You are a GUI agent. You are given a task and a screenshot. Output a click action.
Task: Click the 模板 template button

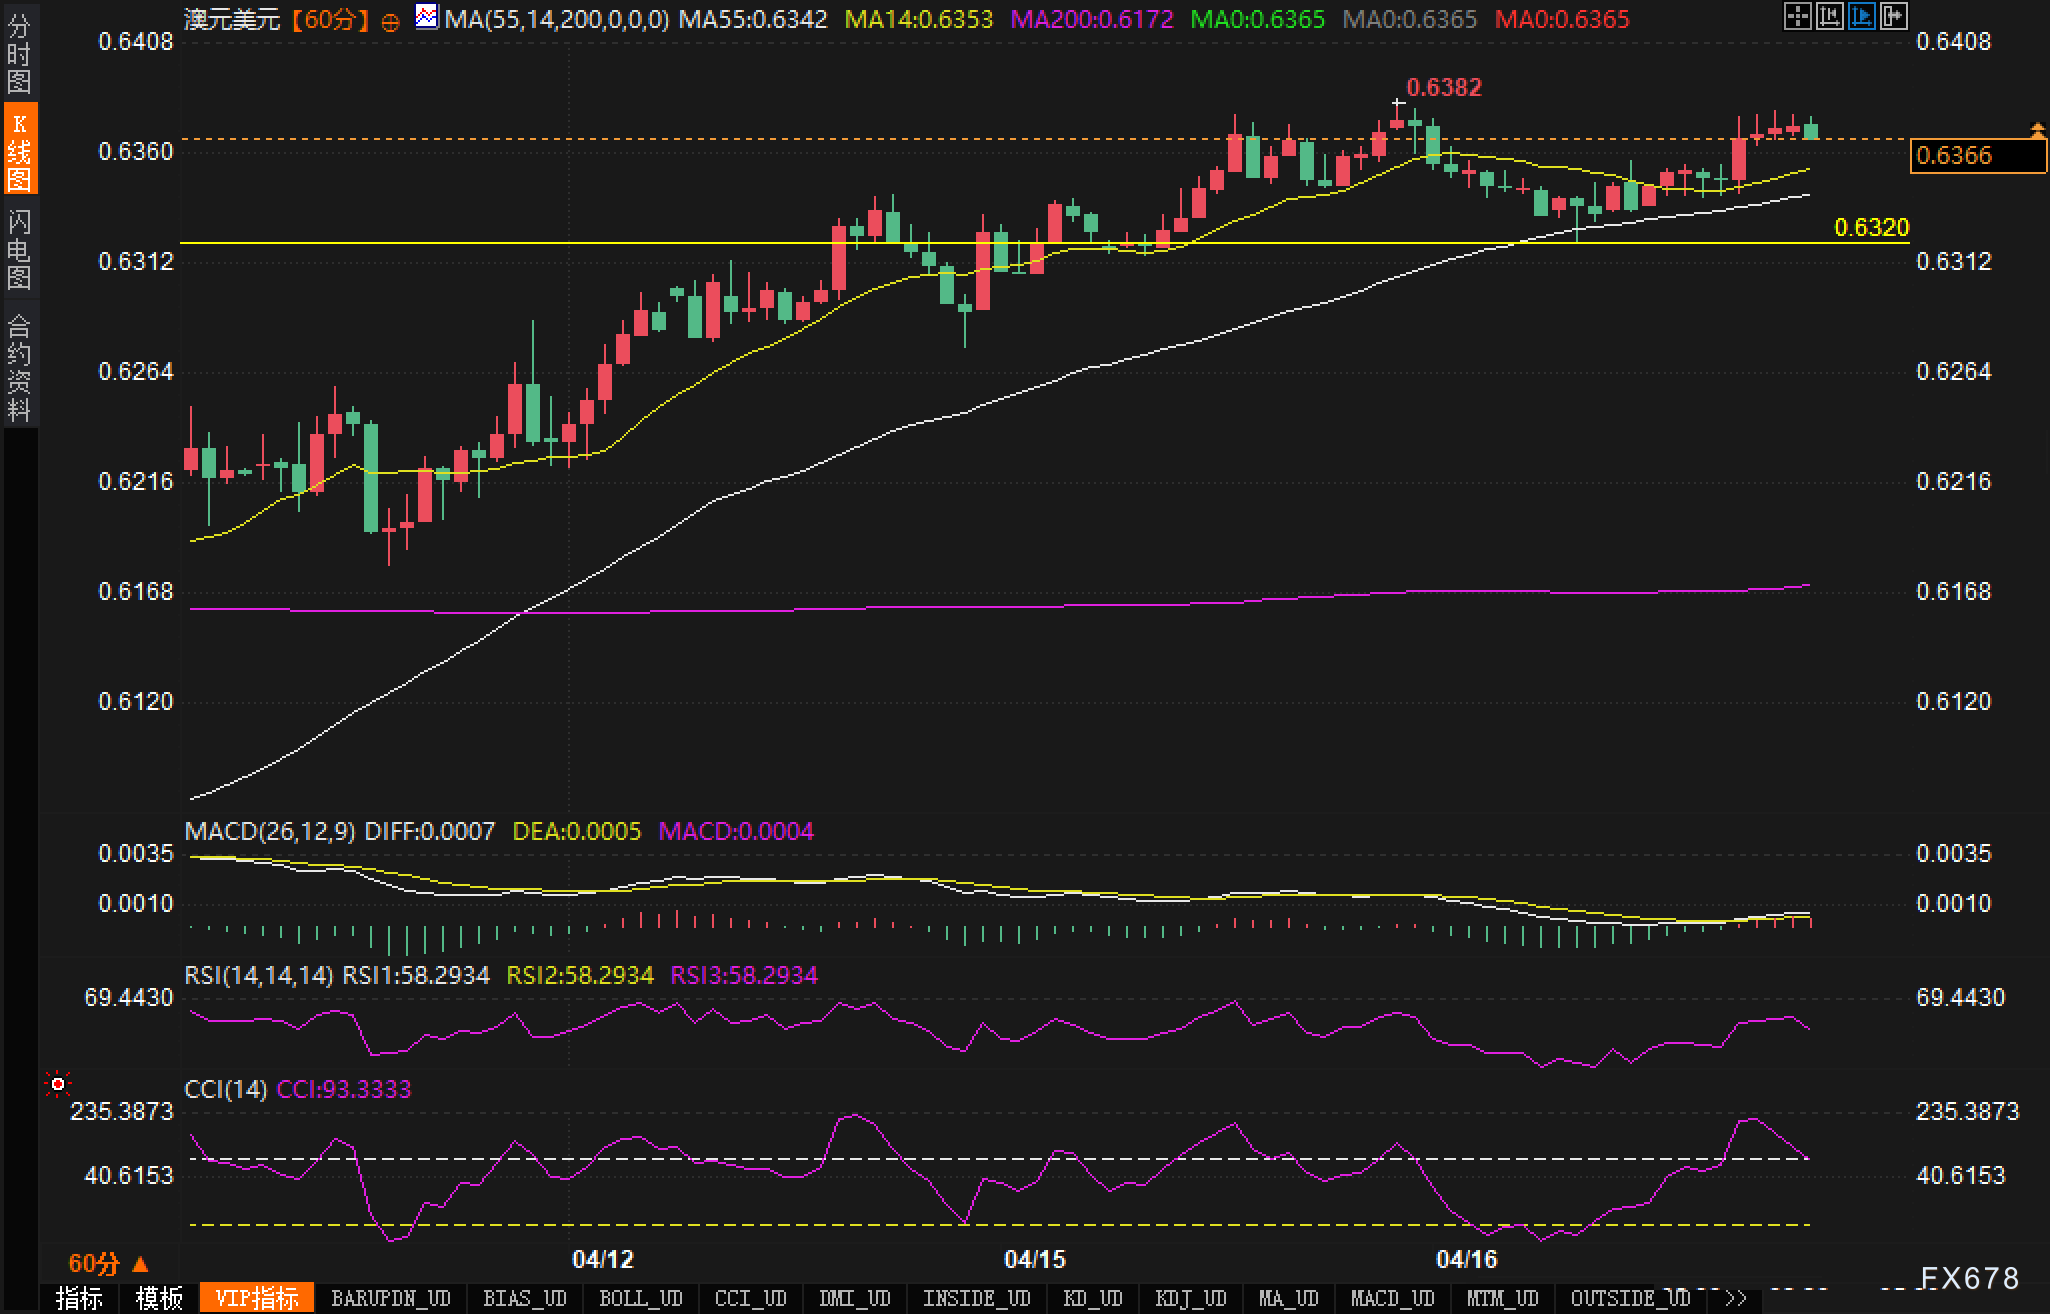160,1298
